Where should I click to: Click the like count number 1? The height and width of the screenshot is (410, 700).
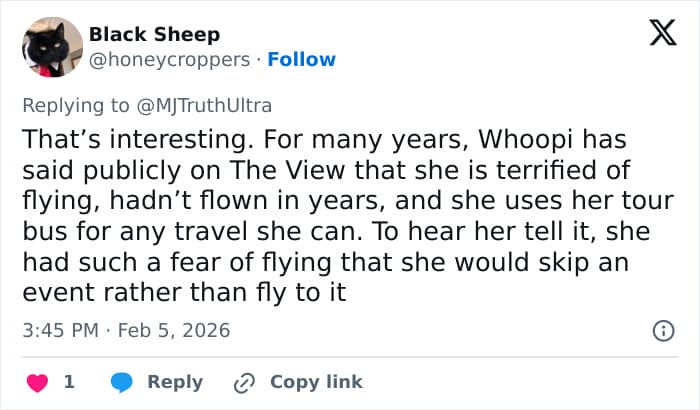(69, 382)
